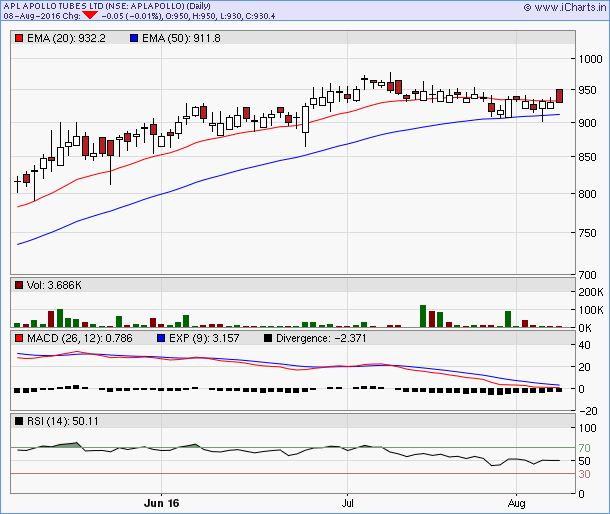The width and height of the screenshot is (610, 514).
Task: Click the EMA (20): 932.2 label
Action: [x=66, y=38]
